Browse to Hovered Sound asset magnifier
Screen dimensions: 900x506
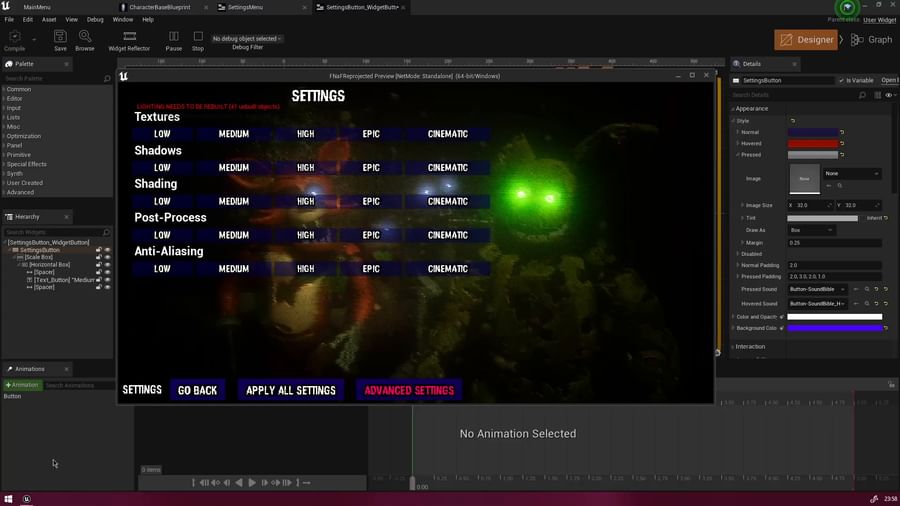867,303
